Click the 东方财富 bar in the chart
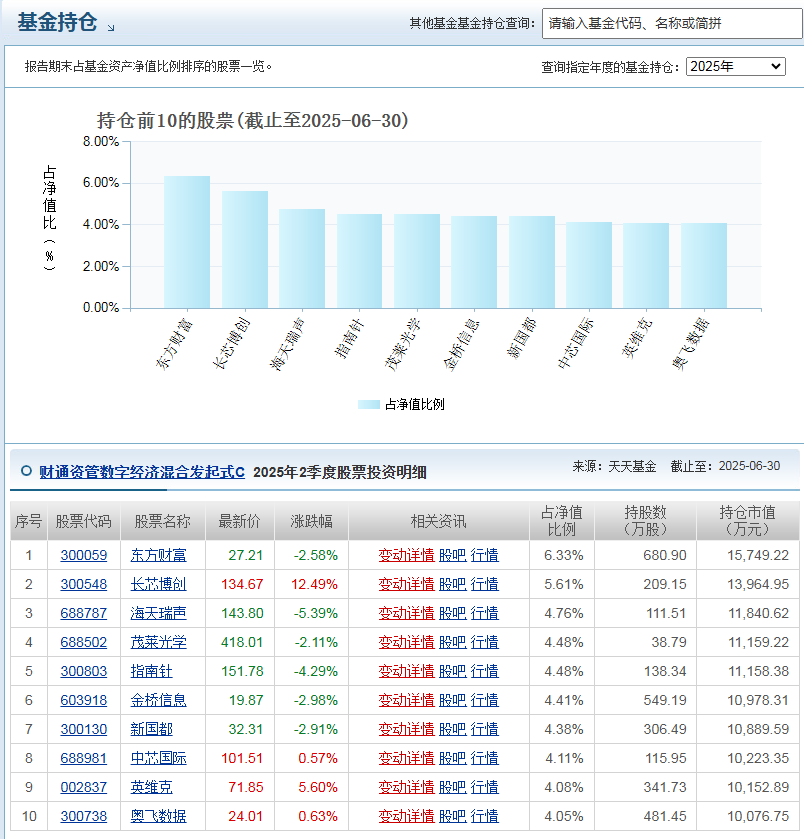 pyautogui.click(x=187, y=242)
